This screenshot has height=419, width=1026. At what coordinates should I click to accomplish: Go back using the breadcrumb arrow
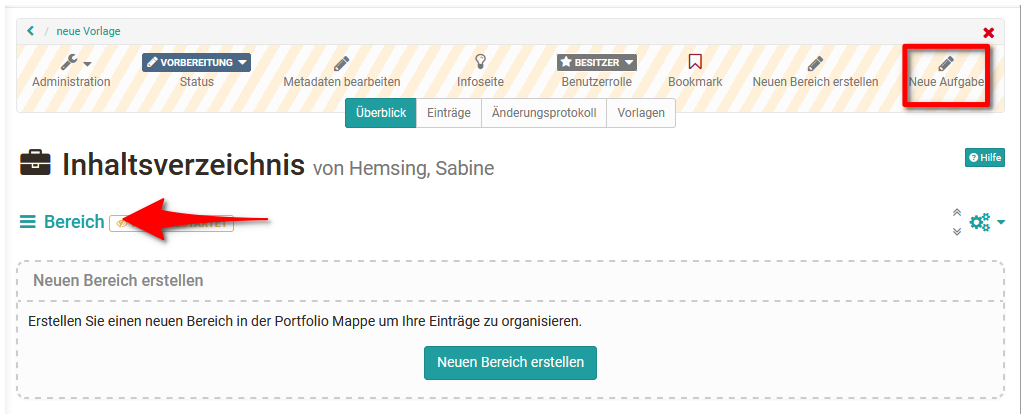[x=30, y=31]
